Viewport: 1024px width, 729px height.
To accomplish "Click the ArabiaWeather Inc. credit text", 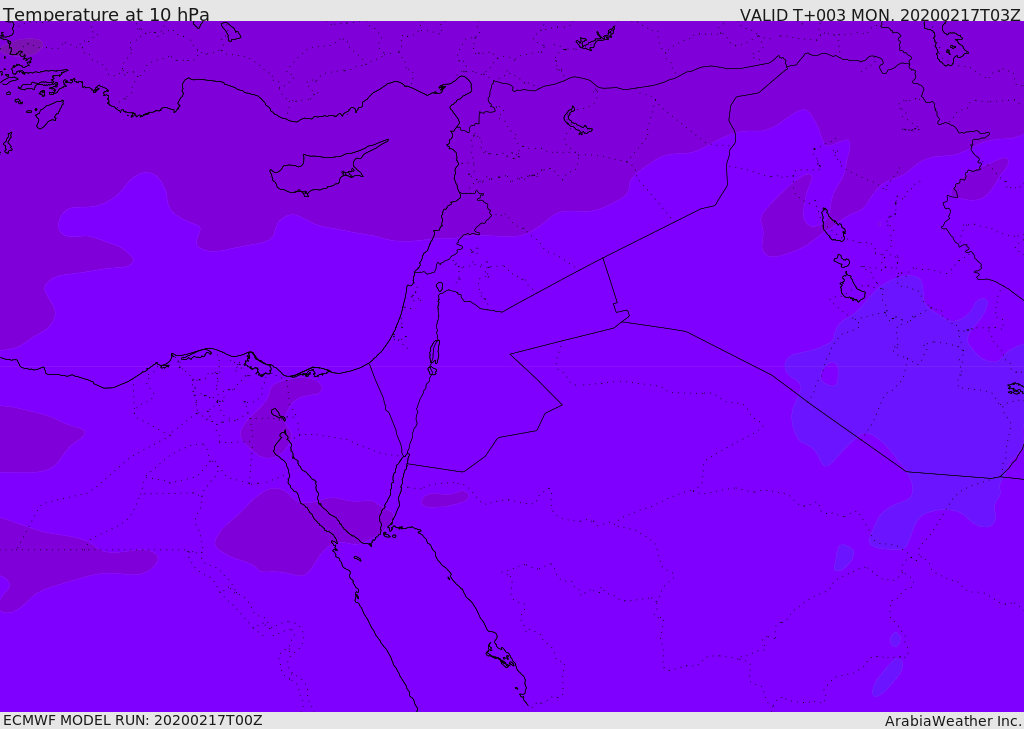I will 953,721.
